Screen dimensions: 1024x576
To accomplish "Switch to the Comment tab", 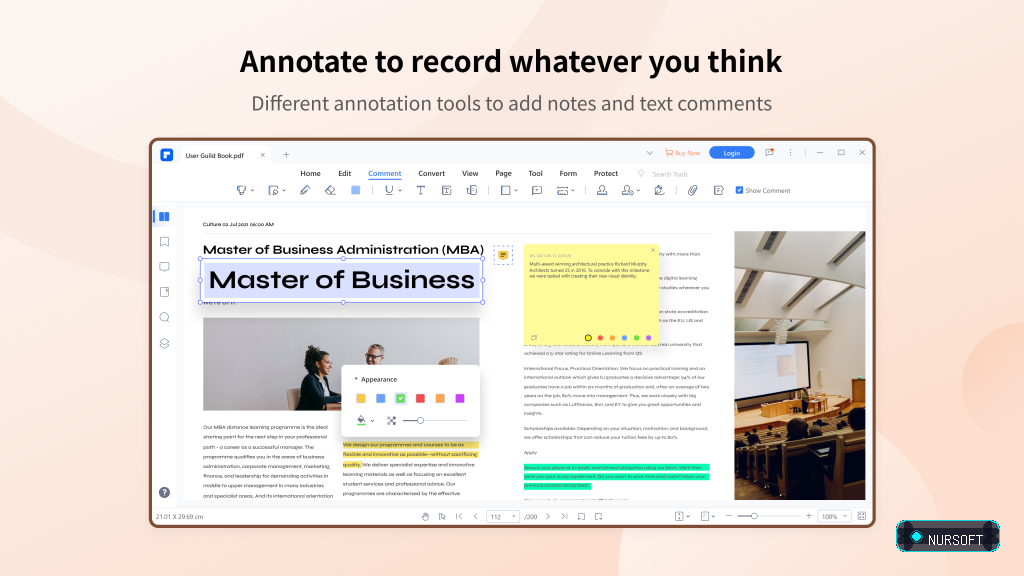I will tap(385, 173).
